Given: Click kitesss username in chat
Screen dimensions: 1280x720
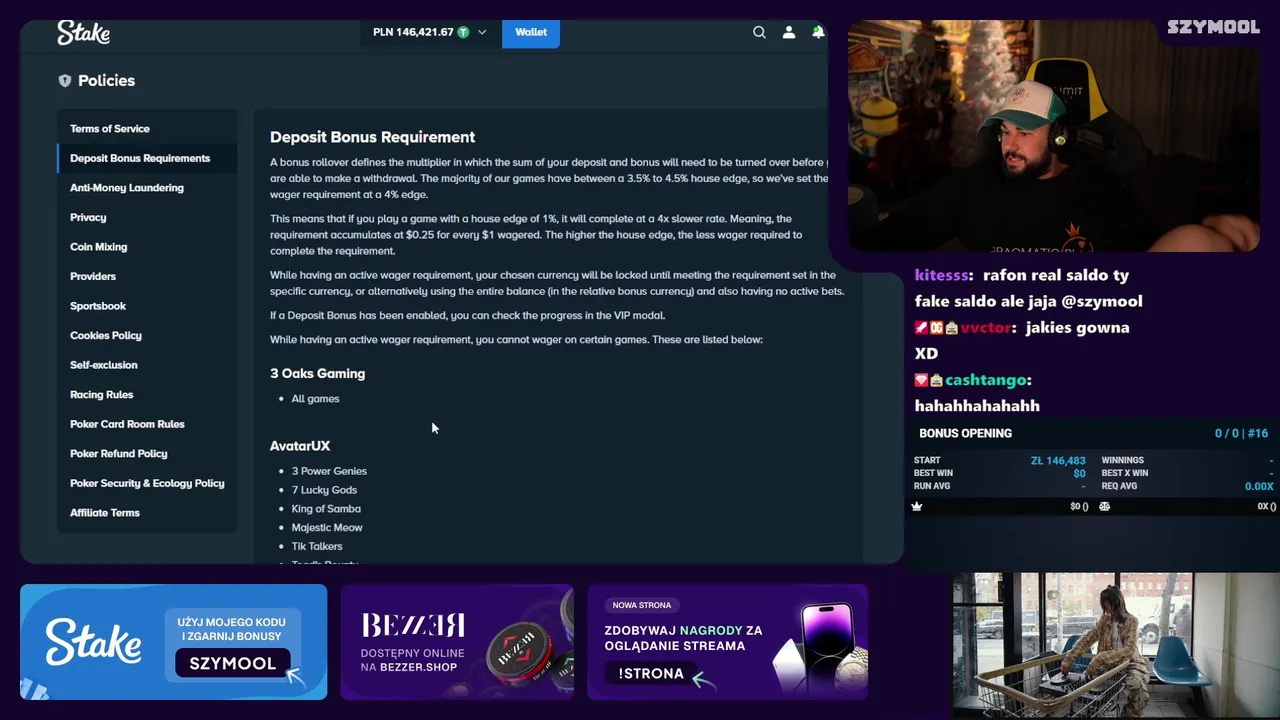Looking at the screenshot, I should (x=943, y=275).
